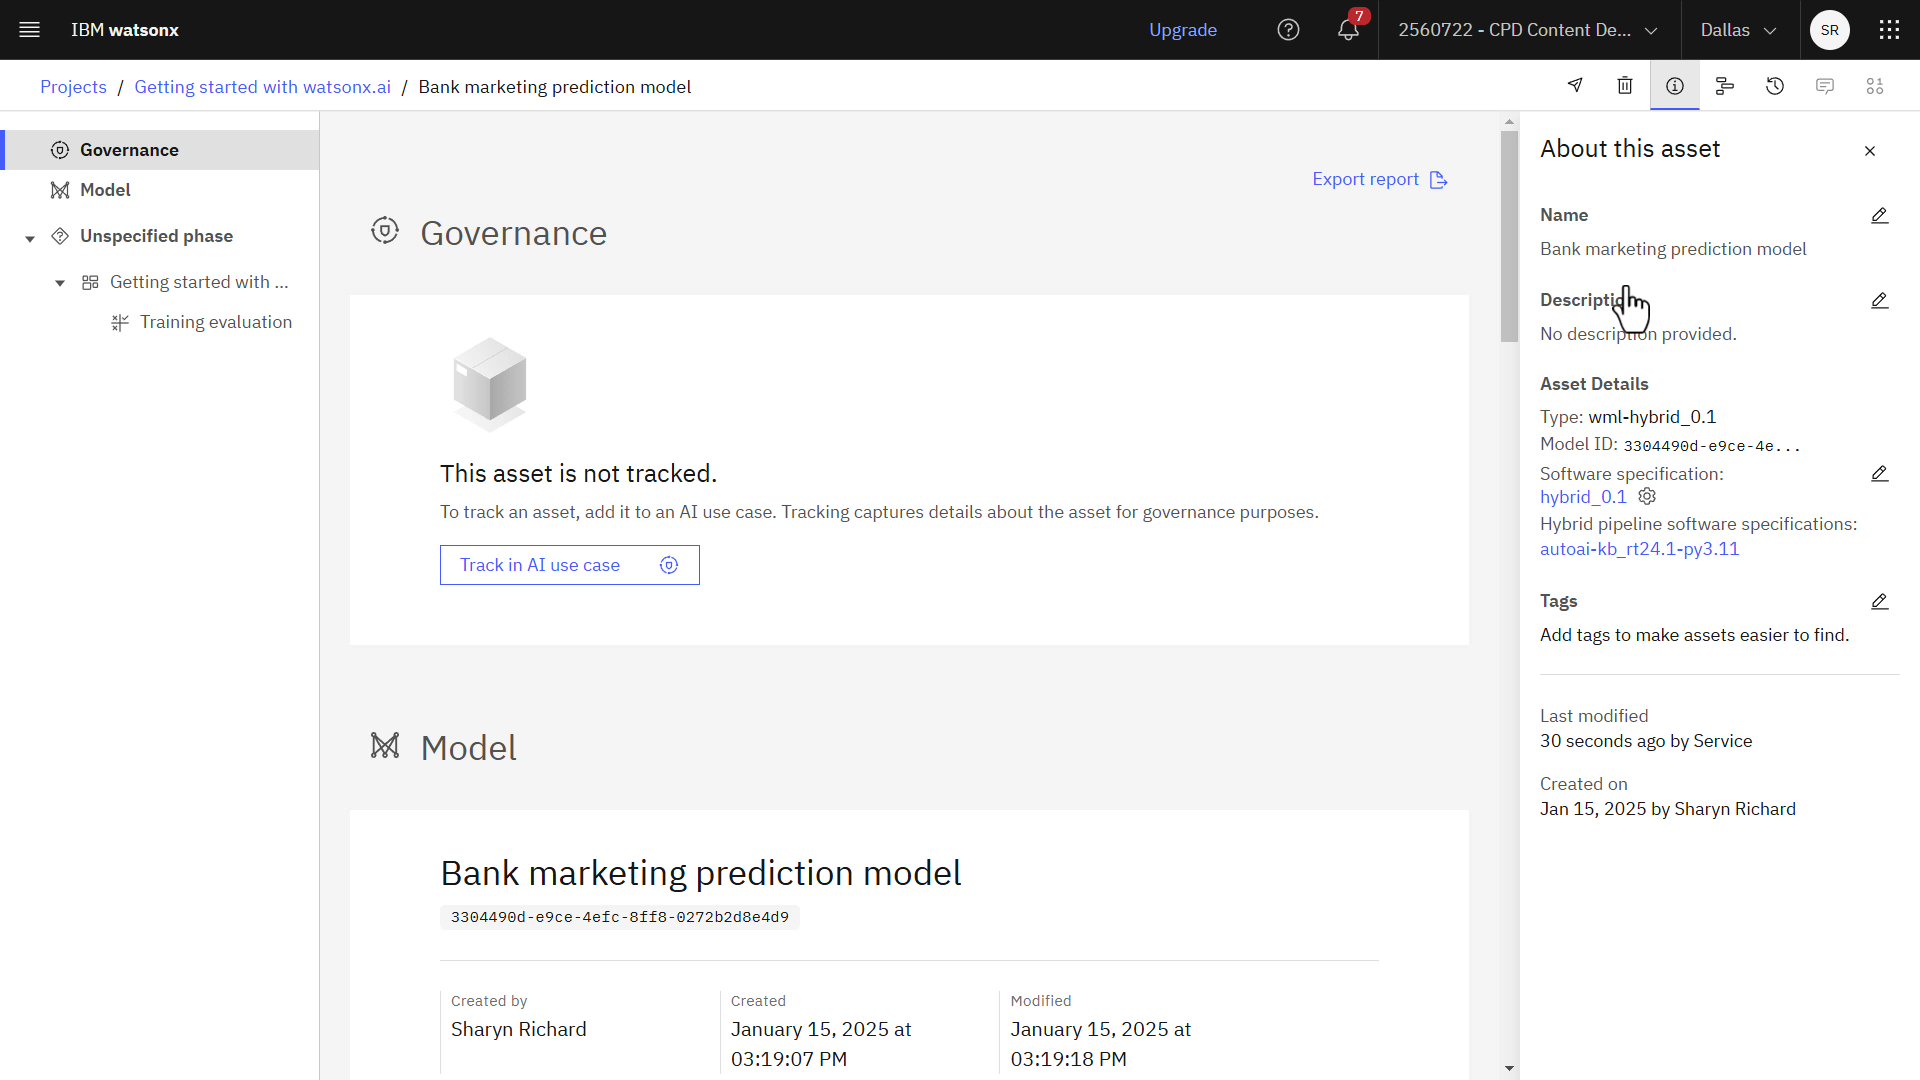Image resolution: width=1920 pixels, height=1080 pixels.
Task: Expand the Unspecified phase tree item
Action: tap(29, 236)
